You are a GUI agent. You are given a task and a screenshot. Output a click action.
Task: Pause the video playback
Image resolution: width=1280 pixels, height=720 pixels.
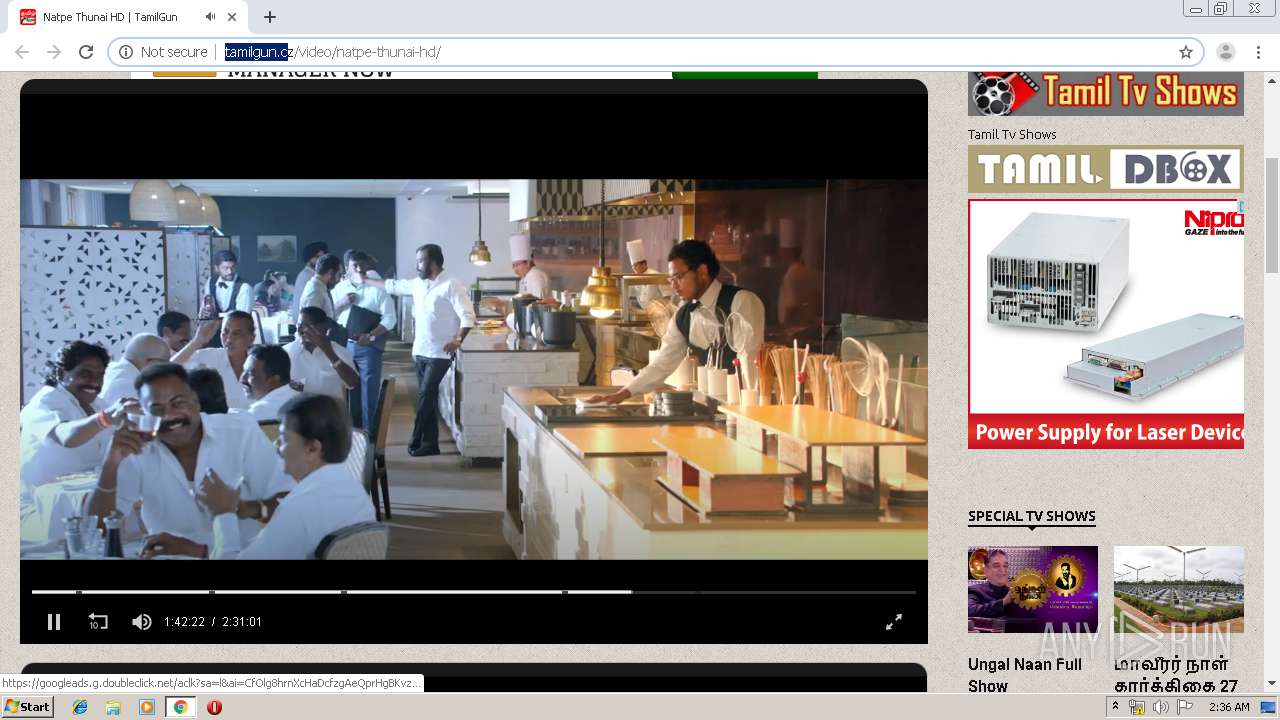pos(54,622)
